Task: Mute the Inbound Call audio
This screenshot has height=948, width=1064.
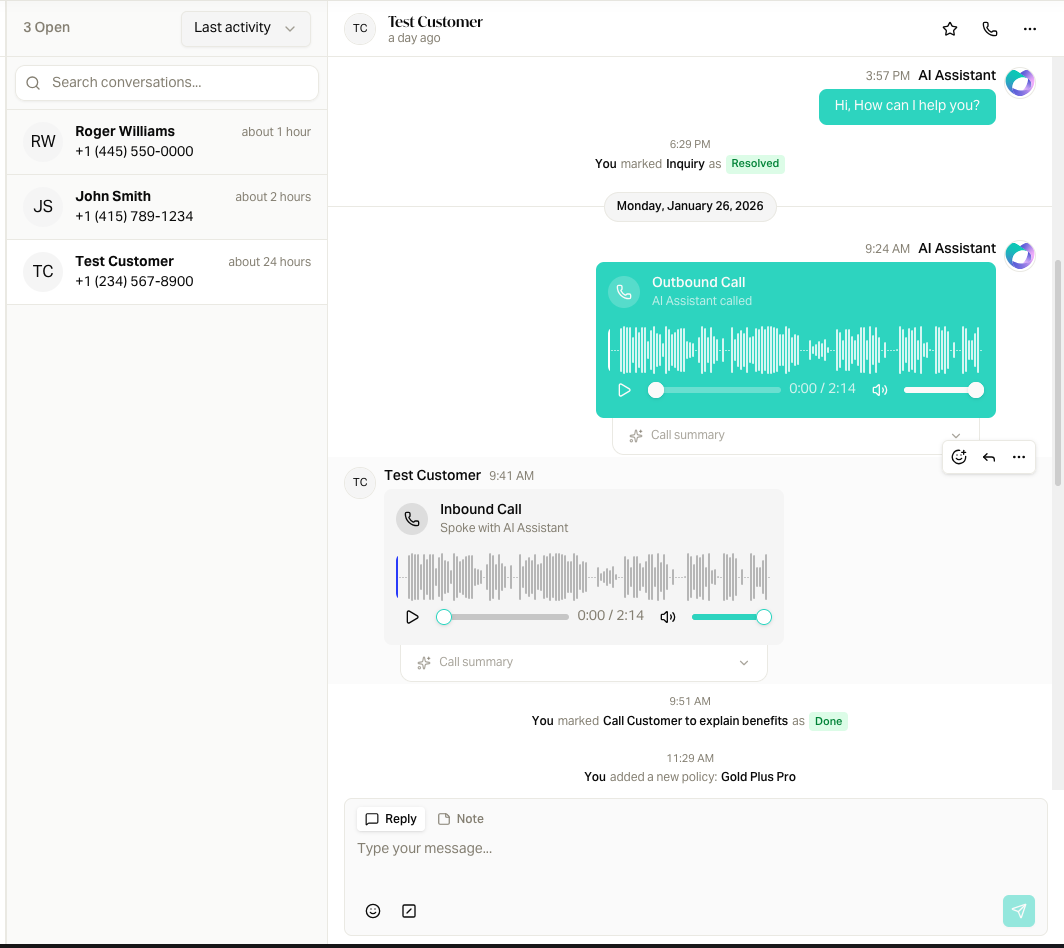Action: [668, 617]
